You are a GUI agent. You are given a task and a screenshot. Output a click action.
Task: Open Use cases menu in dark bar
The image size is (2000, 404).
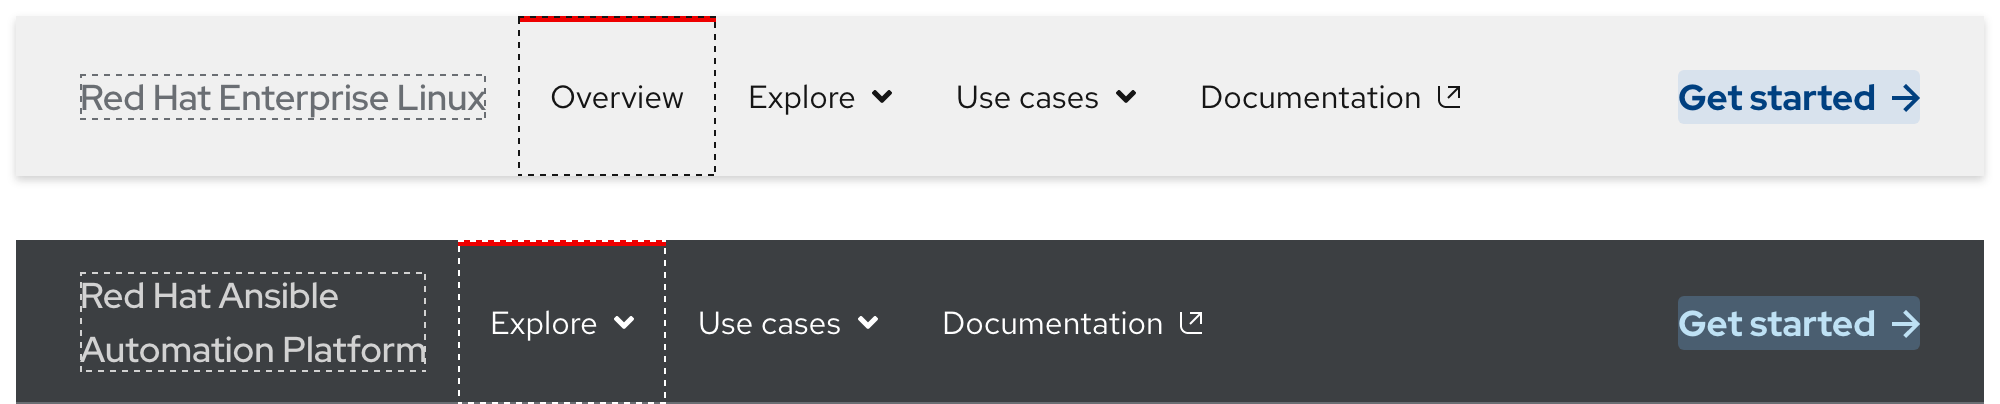(769, 324)
